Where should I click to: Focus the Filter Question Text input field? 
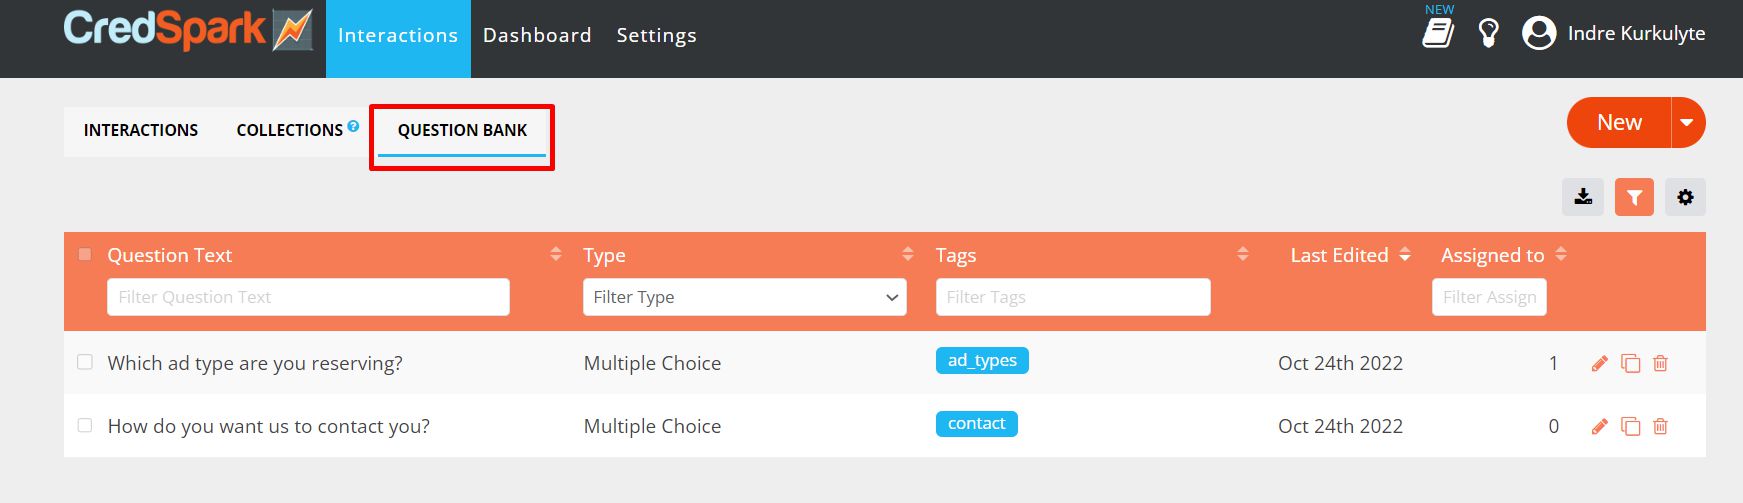pos(308,297)
